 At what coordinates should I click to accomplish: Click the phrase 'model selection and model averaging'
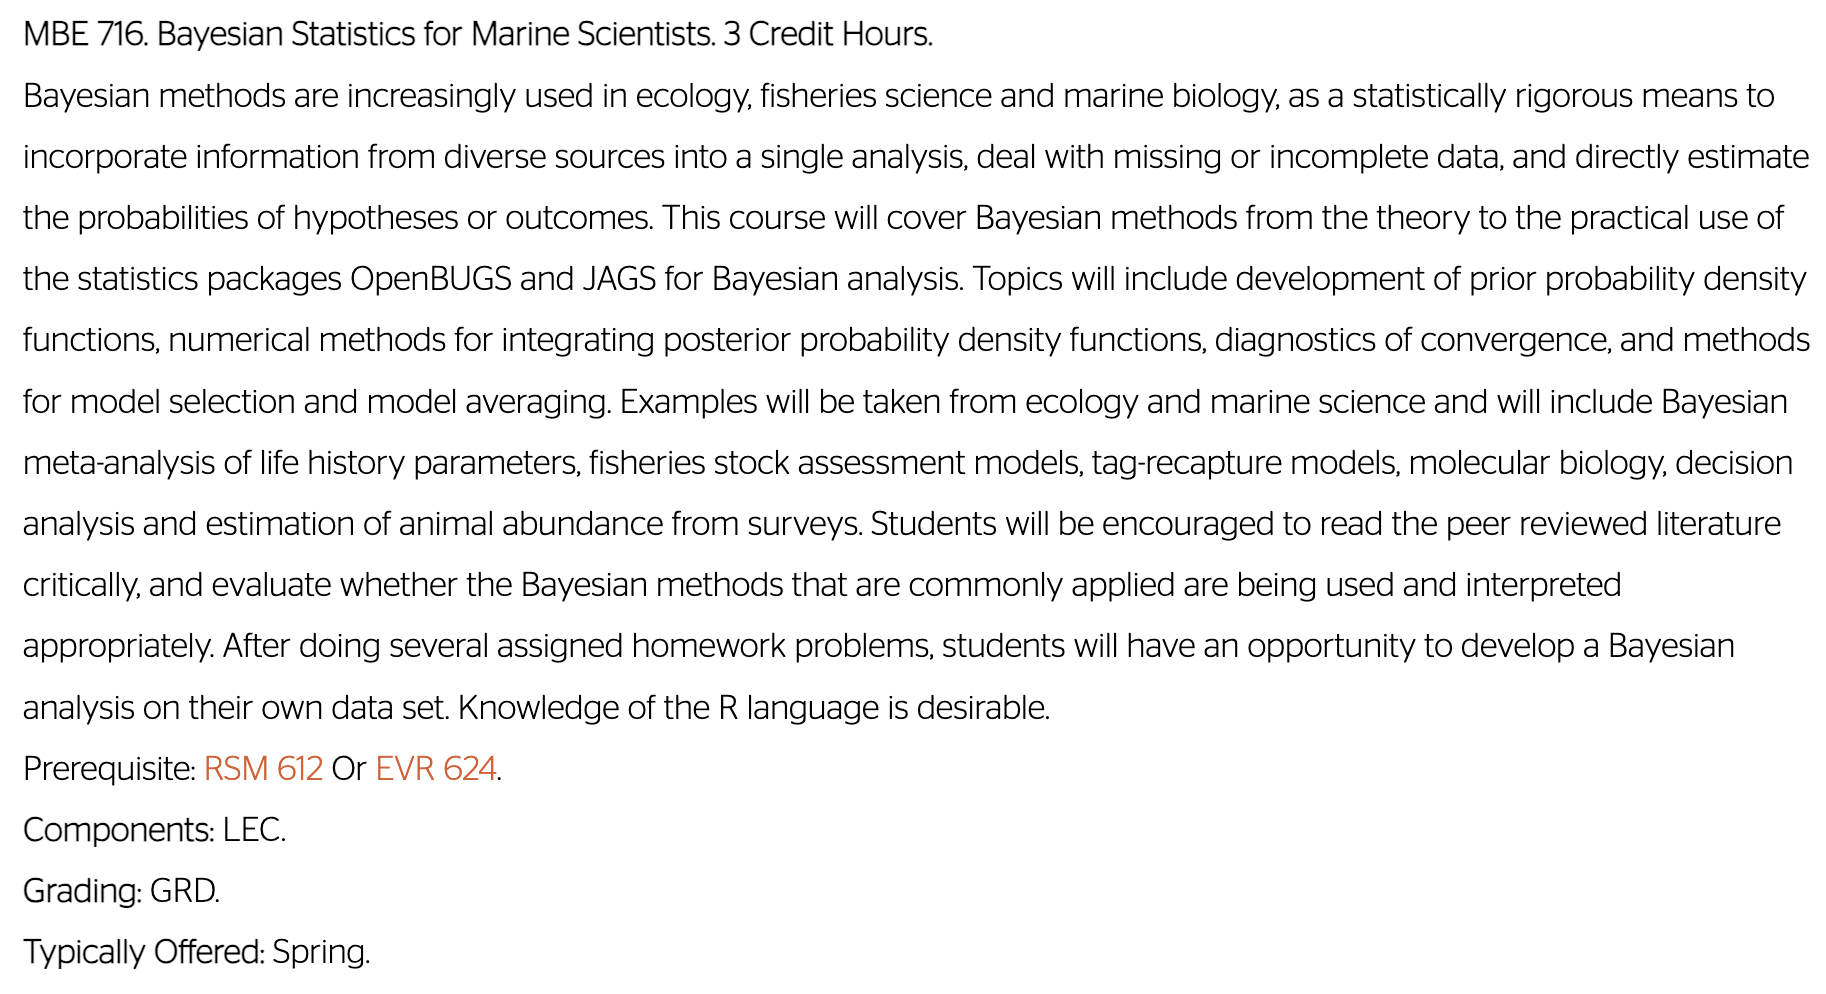click(340, 401)
